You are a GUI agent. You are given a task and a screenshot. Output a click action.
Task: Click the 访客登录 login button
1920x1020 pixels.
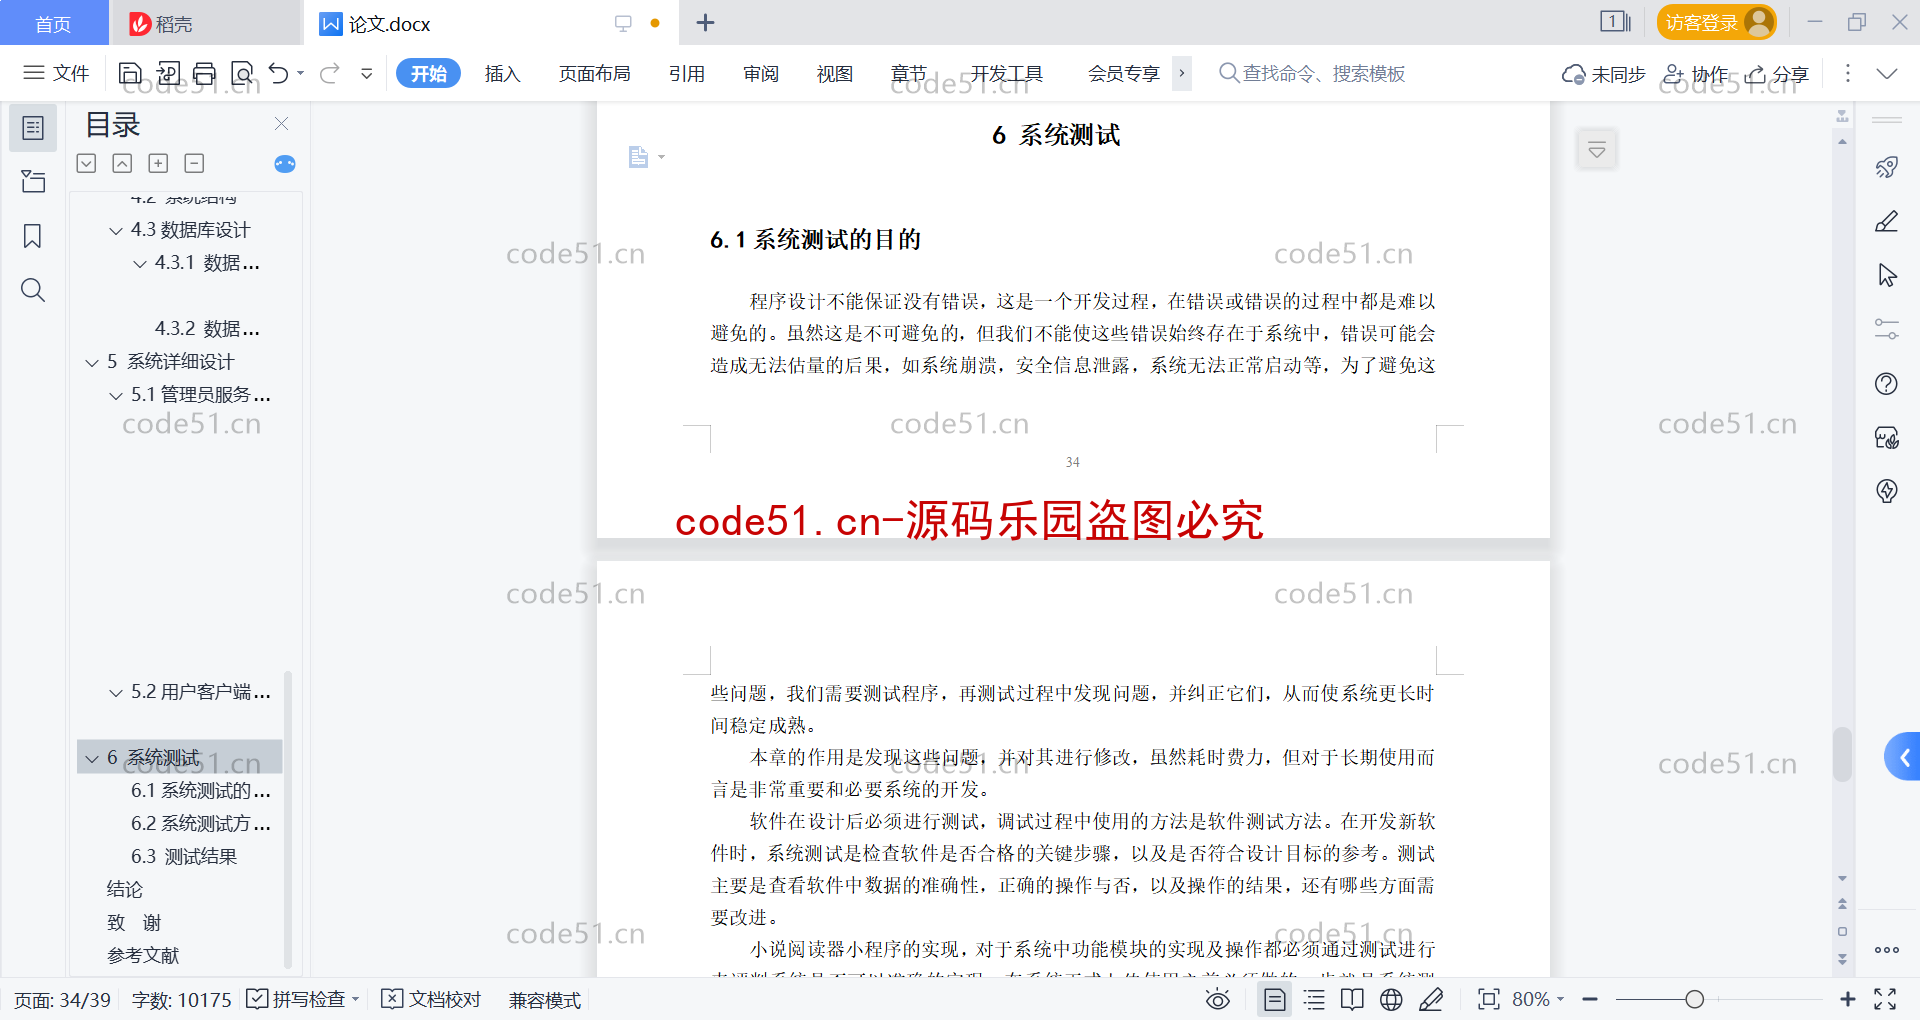click(1716, 22)
